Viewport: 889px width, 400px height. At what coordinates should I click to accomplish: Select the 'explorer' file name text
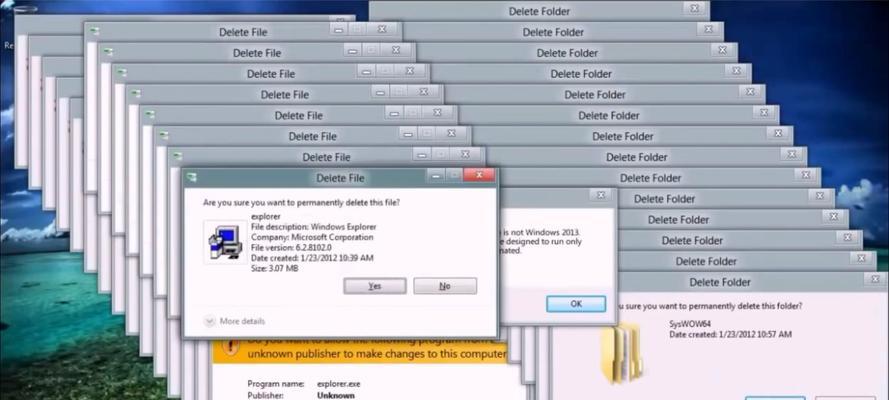[264, 217]
